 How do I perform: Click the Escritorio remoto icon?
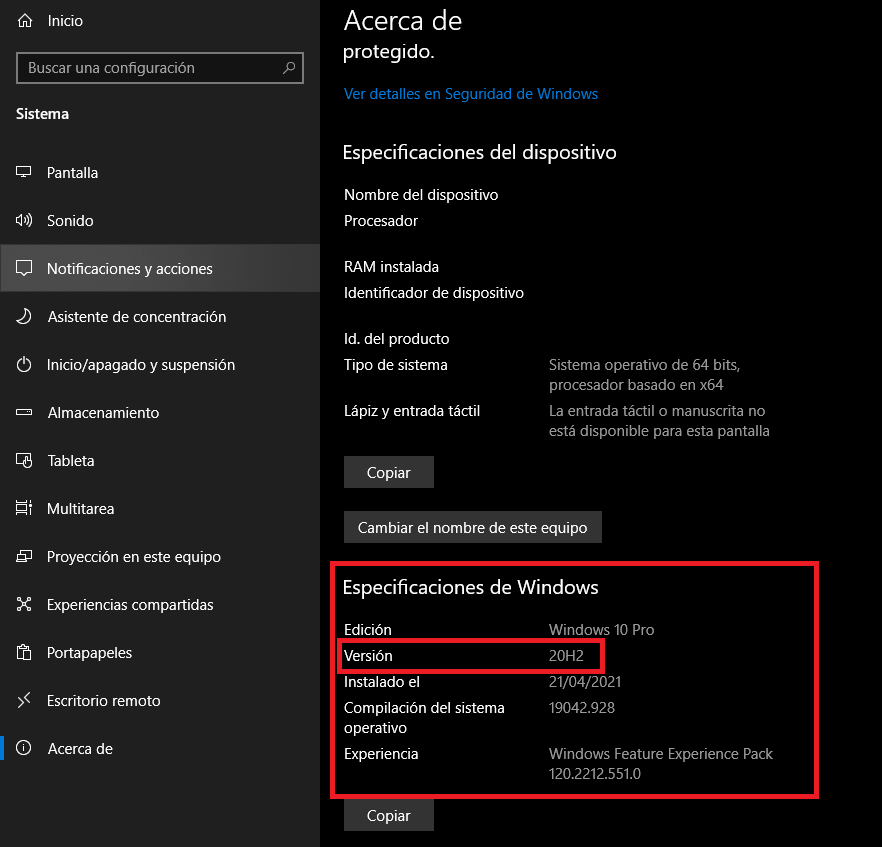[25, 701]
